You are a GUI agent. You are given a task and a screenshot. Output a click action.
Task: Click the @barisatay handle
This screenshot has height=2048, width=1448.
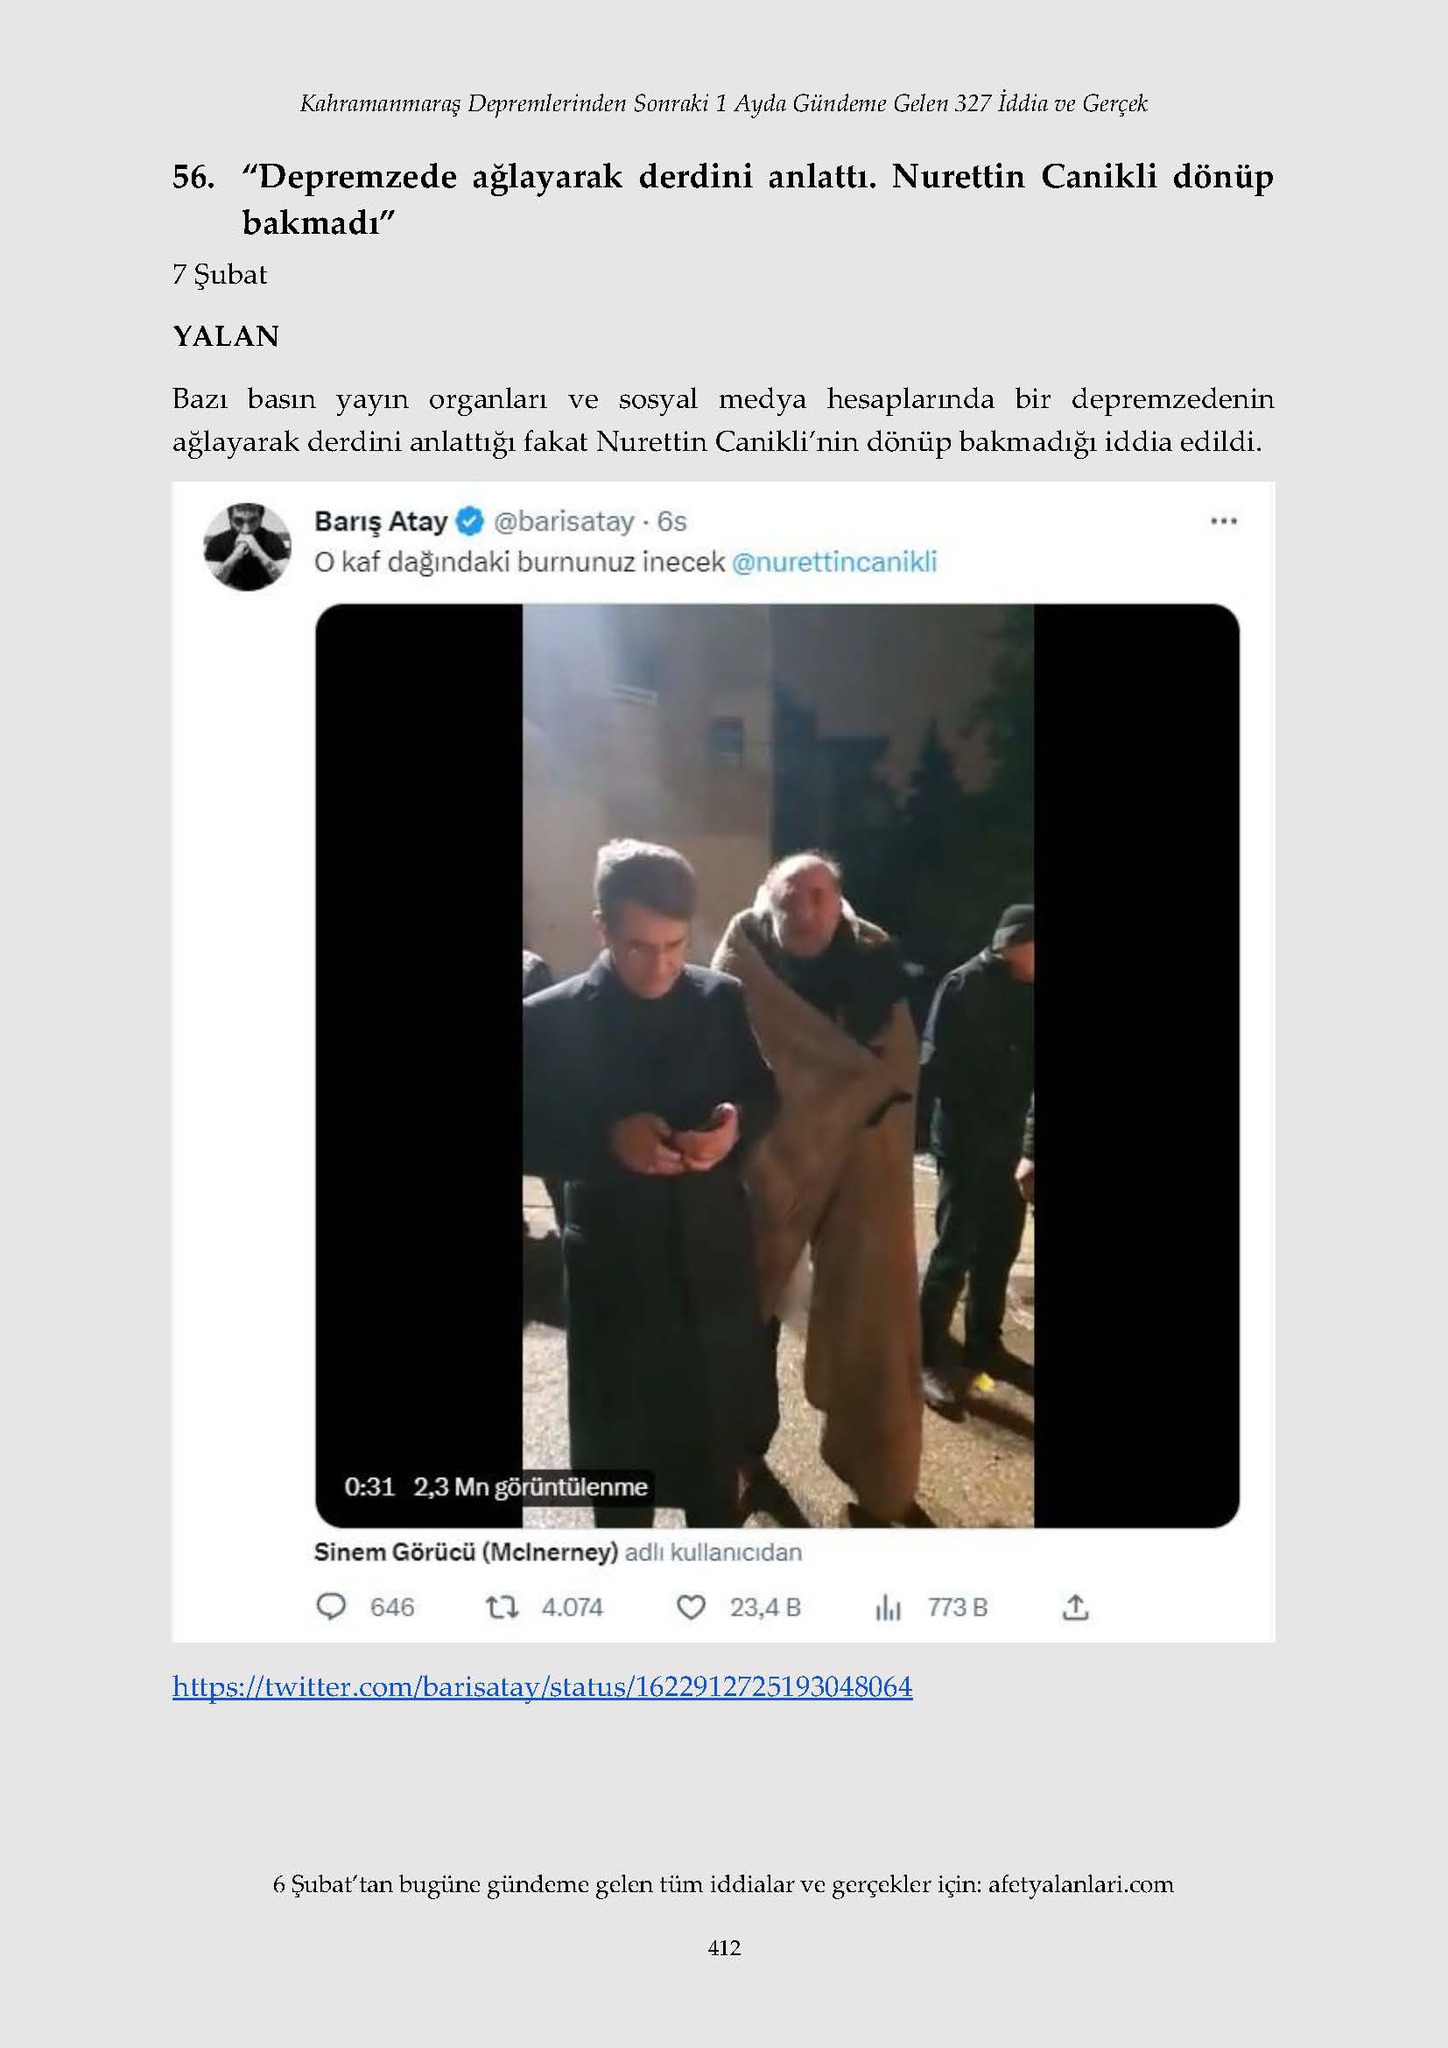(x=564, y=521)
